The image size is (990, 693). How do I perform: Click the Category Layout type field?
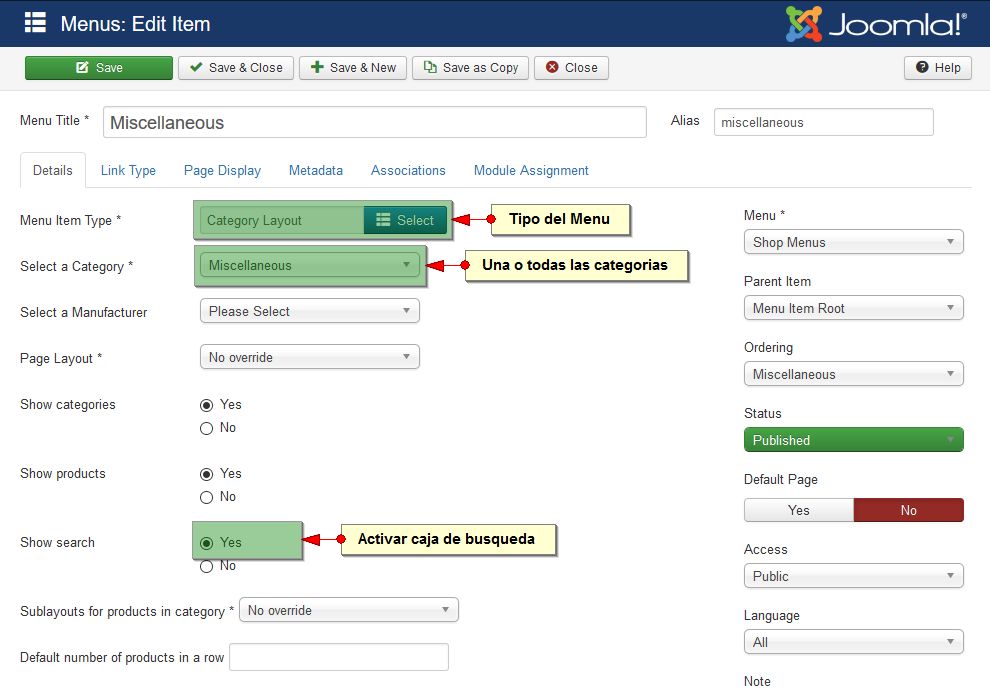point(282,220)
